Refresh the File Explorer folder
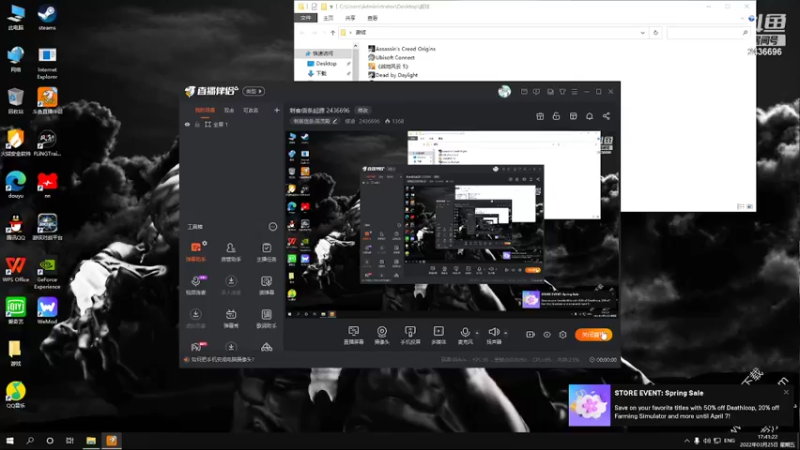800x450 pixels. [656, 33]
